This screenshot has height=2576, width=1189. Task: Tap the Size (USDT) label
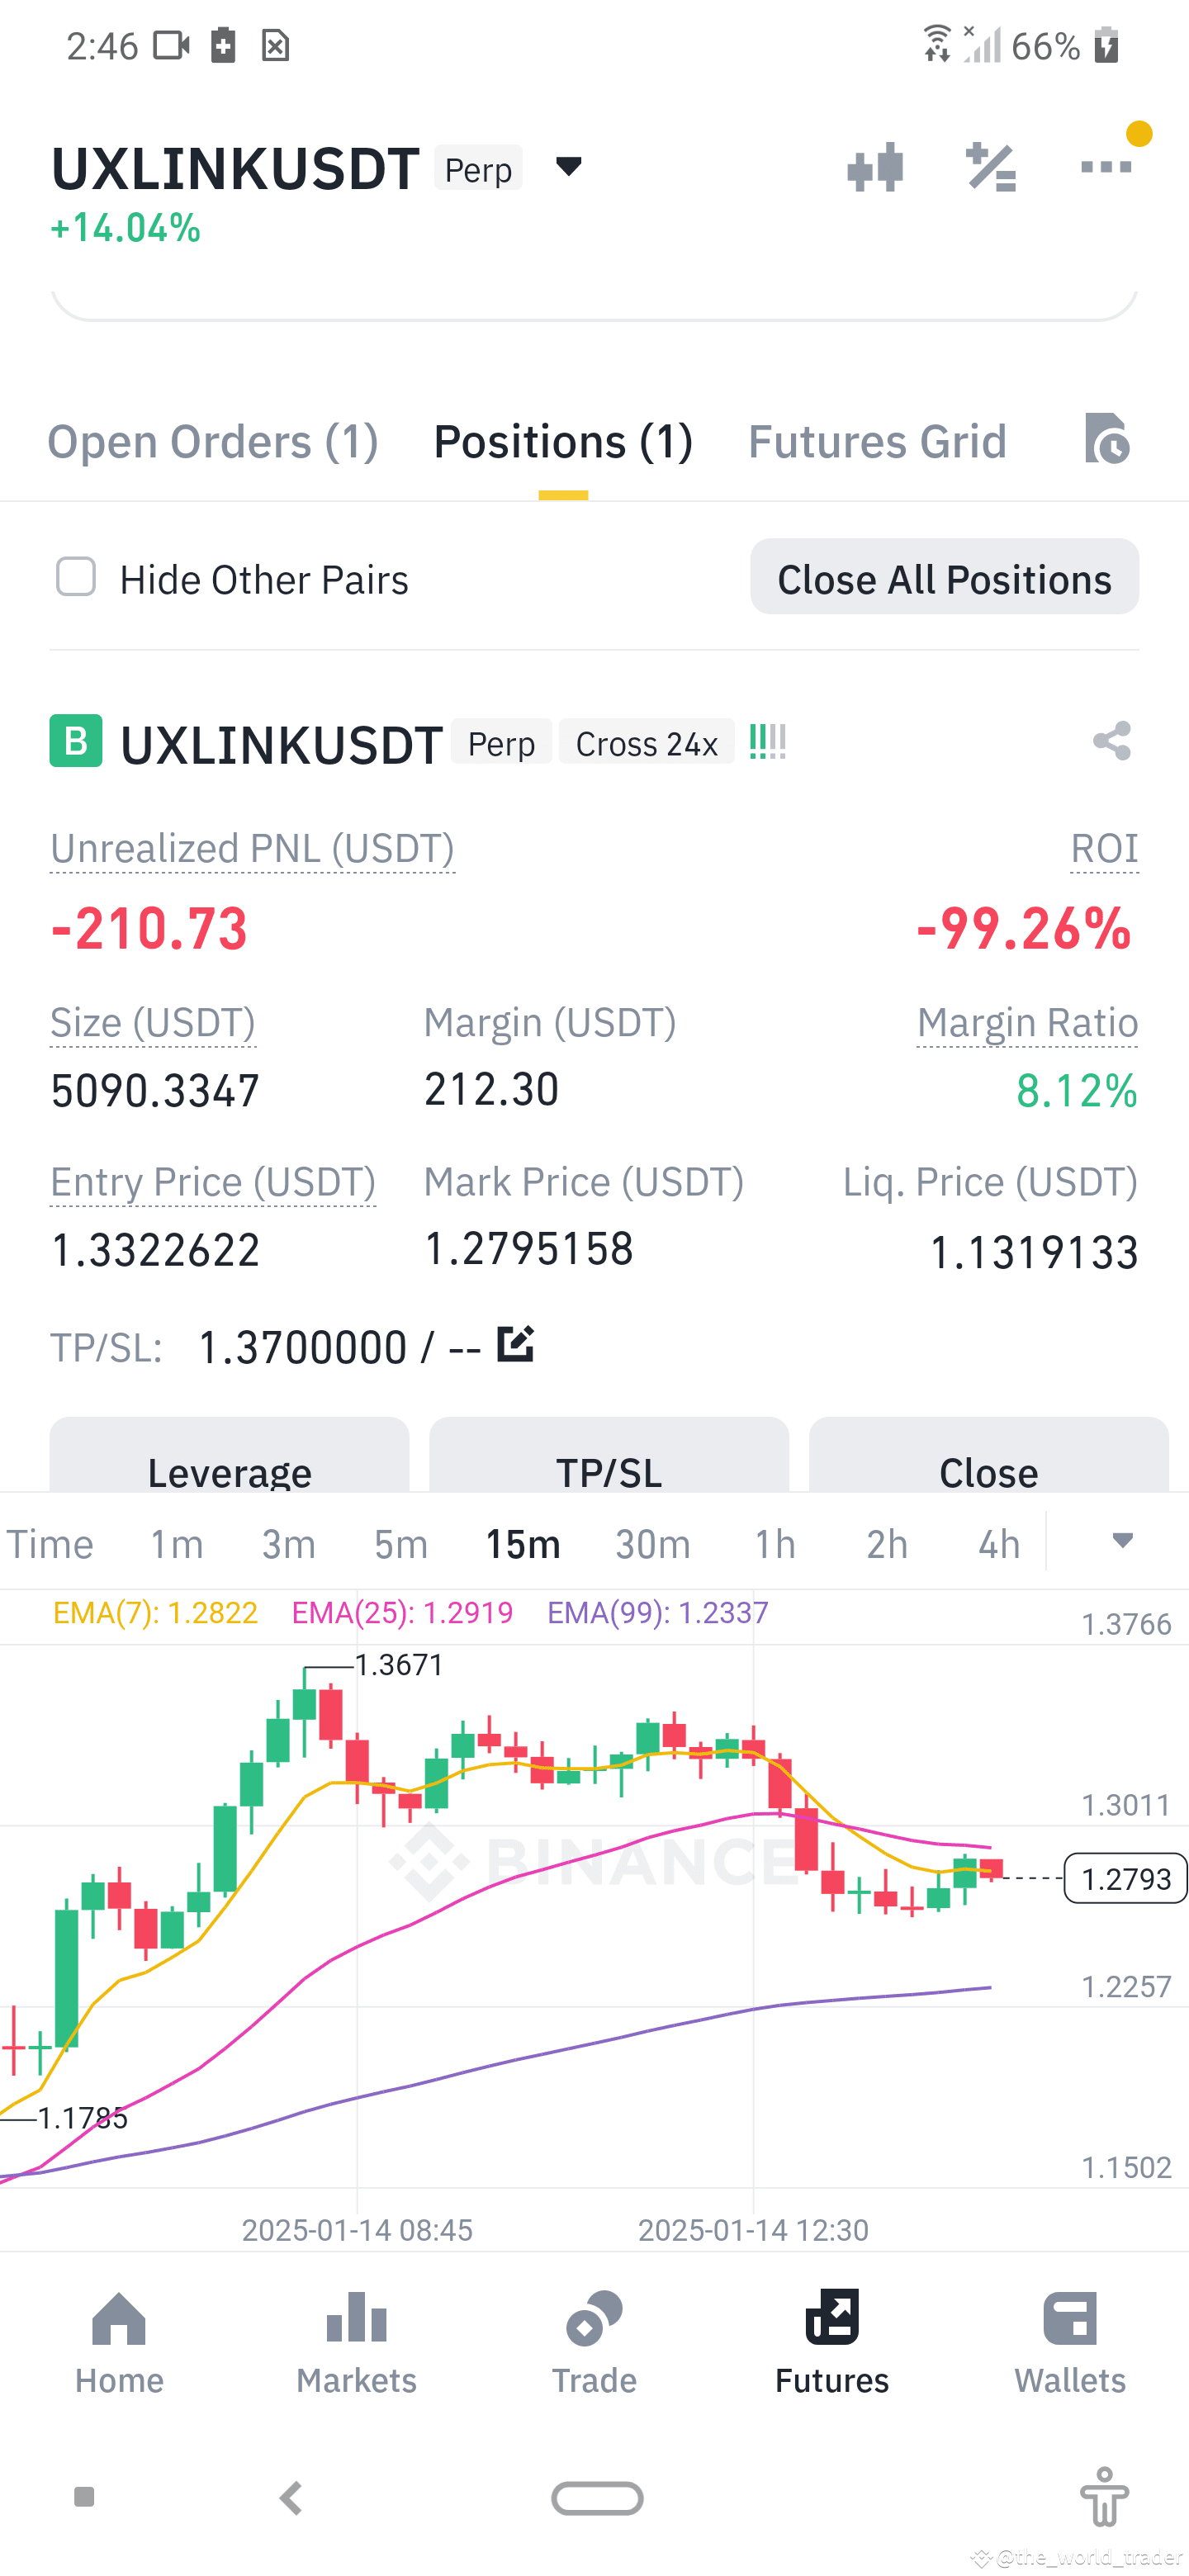(153, 1023)
